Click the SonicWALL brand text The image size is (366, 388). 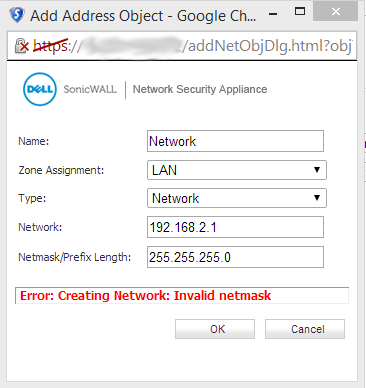pyautogui.click(x=90, y=89)
